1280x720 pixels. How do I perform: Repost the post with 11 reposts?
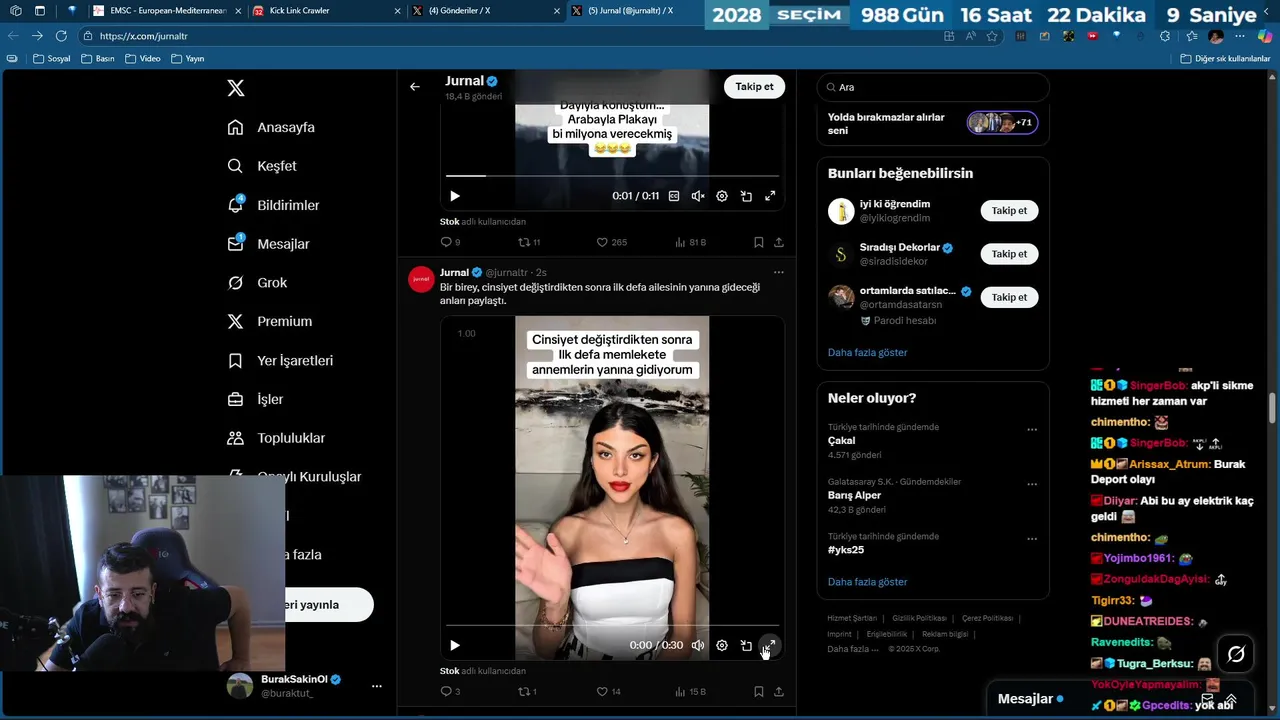tap(529, 242)
